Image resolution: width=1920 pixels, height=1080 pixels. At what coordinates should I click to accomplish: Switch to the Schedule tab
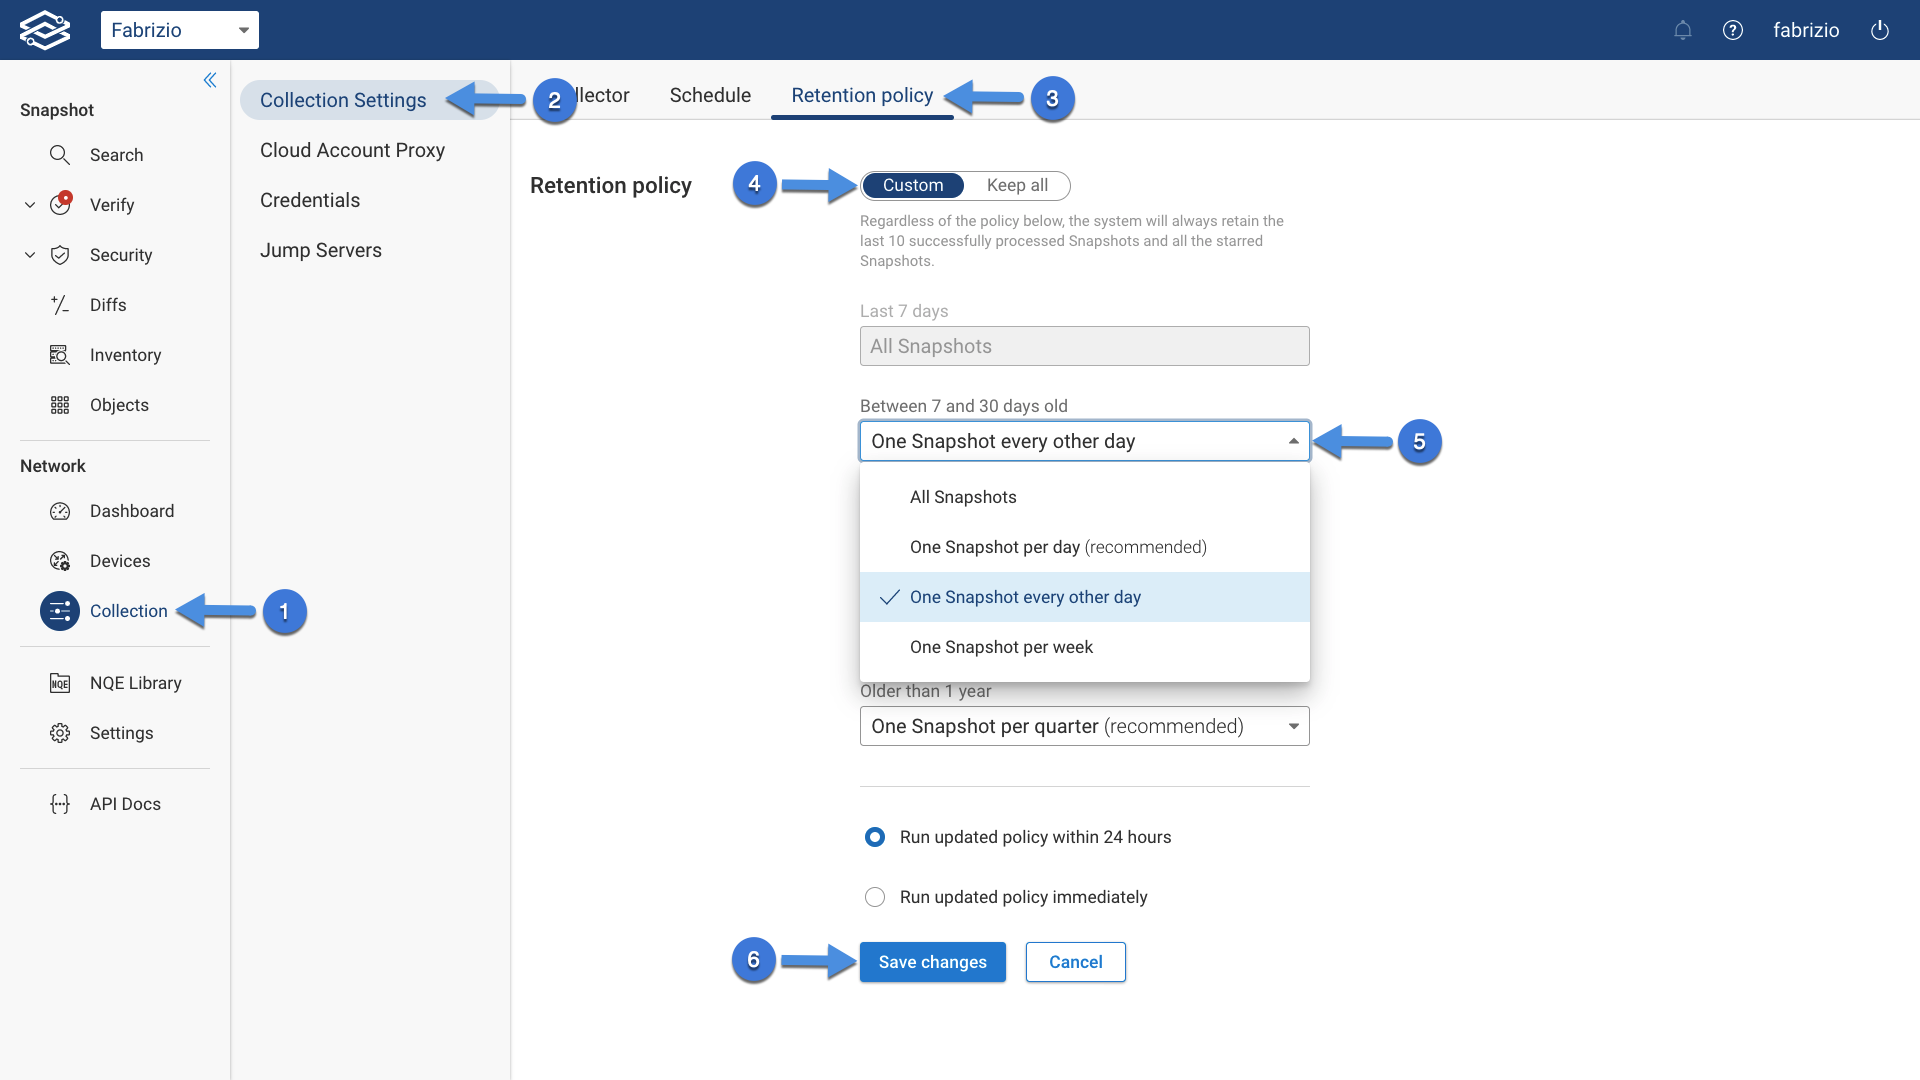pos(710,95)
